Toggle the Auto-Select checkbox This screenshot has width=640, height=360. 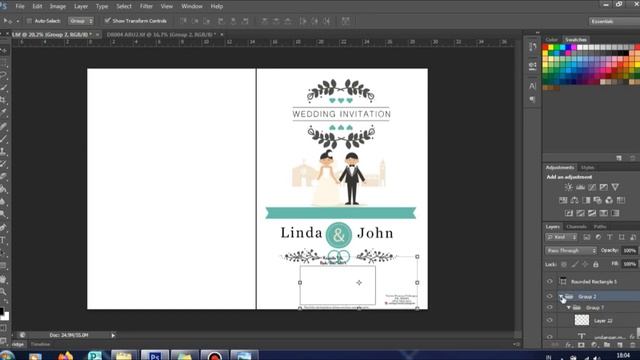coord(29,21)
